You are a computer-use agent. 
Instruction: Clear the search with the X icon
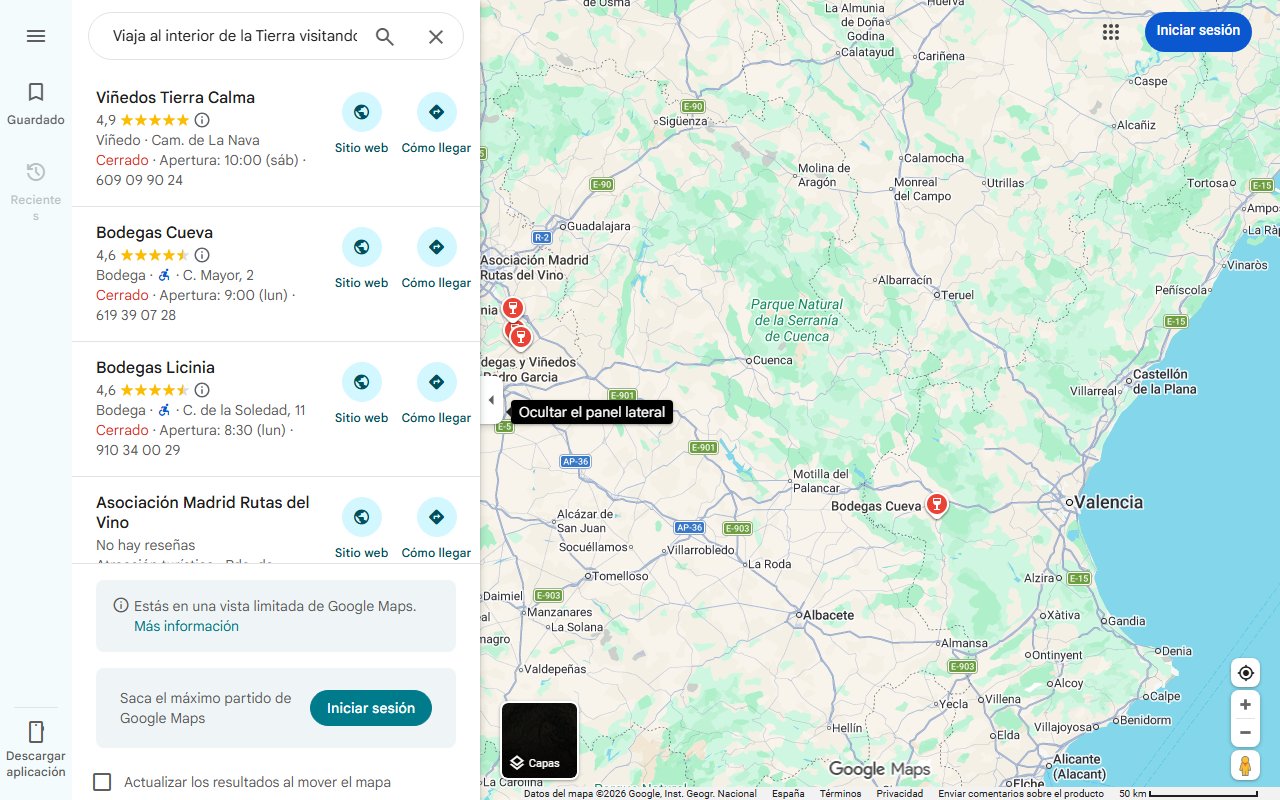pos(436,37)
